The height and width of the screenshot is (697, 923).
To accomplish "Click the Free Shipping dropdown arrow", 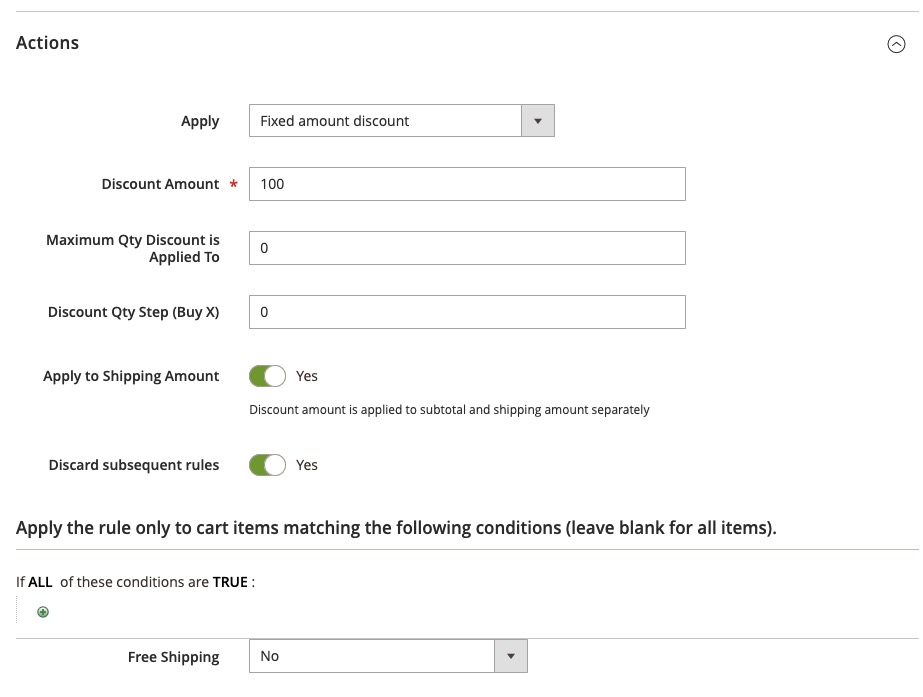I will coord(511,656).
